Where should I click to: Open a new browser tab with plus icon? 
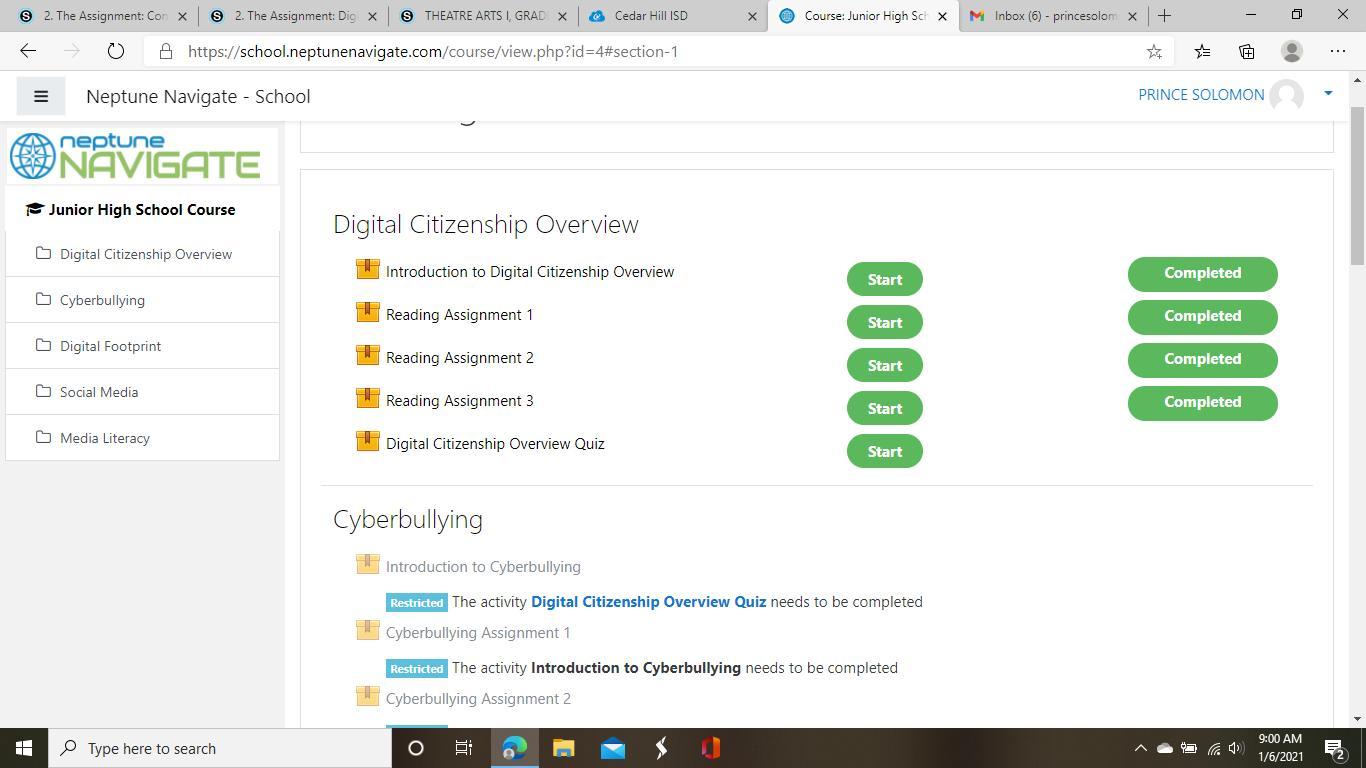(1164, 16)
